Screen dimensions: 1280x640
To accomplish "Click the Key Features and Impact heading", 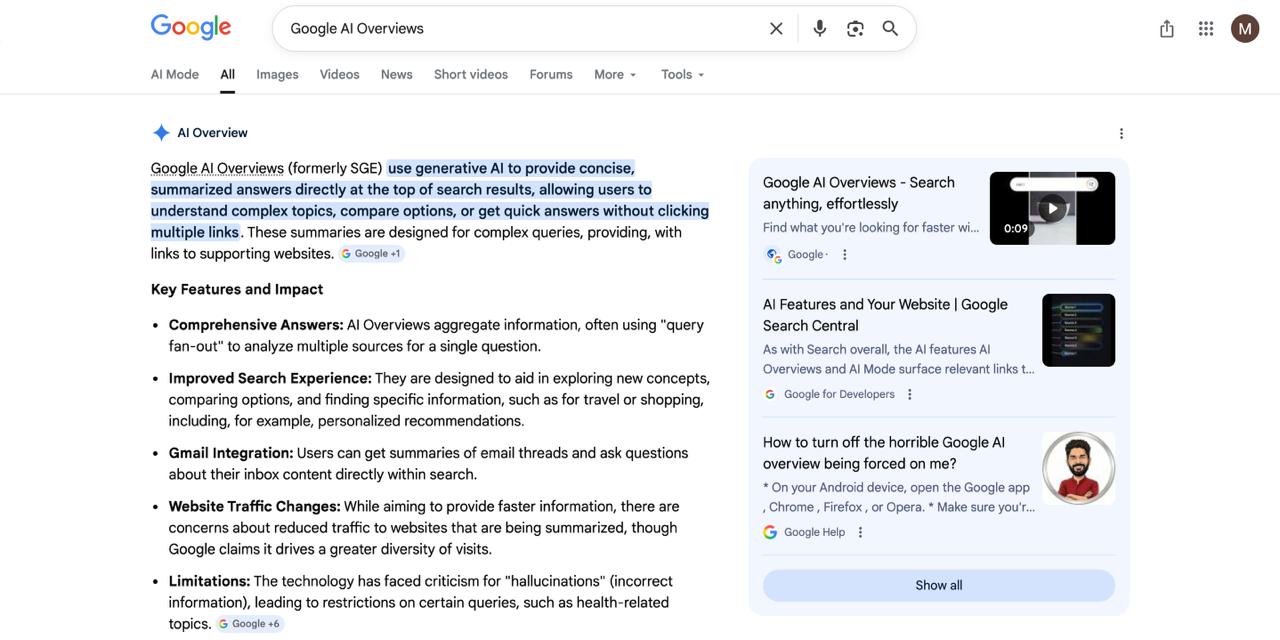I will (x=237, y=290).
